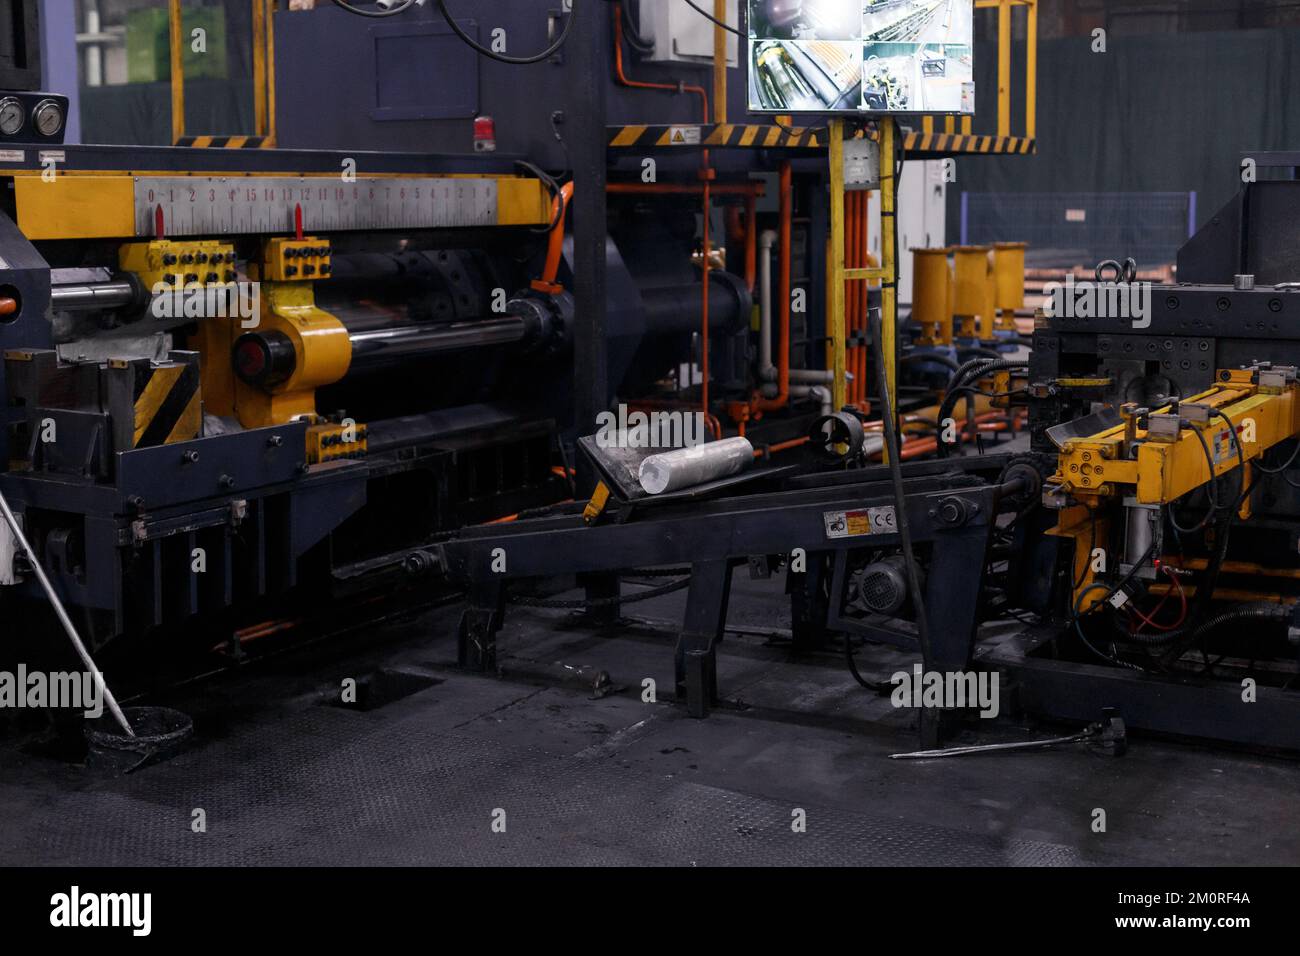Select the top-left camera feed on monitor
Viewport: 1300px width, 956px height.
point(805,20)
